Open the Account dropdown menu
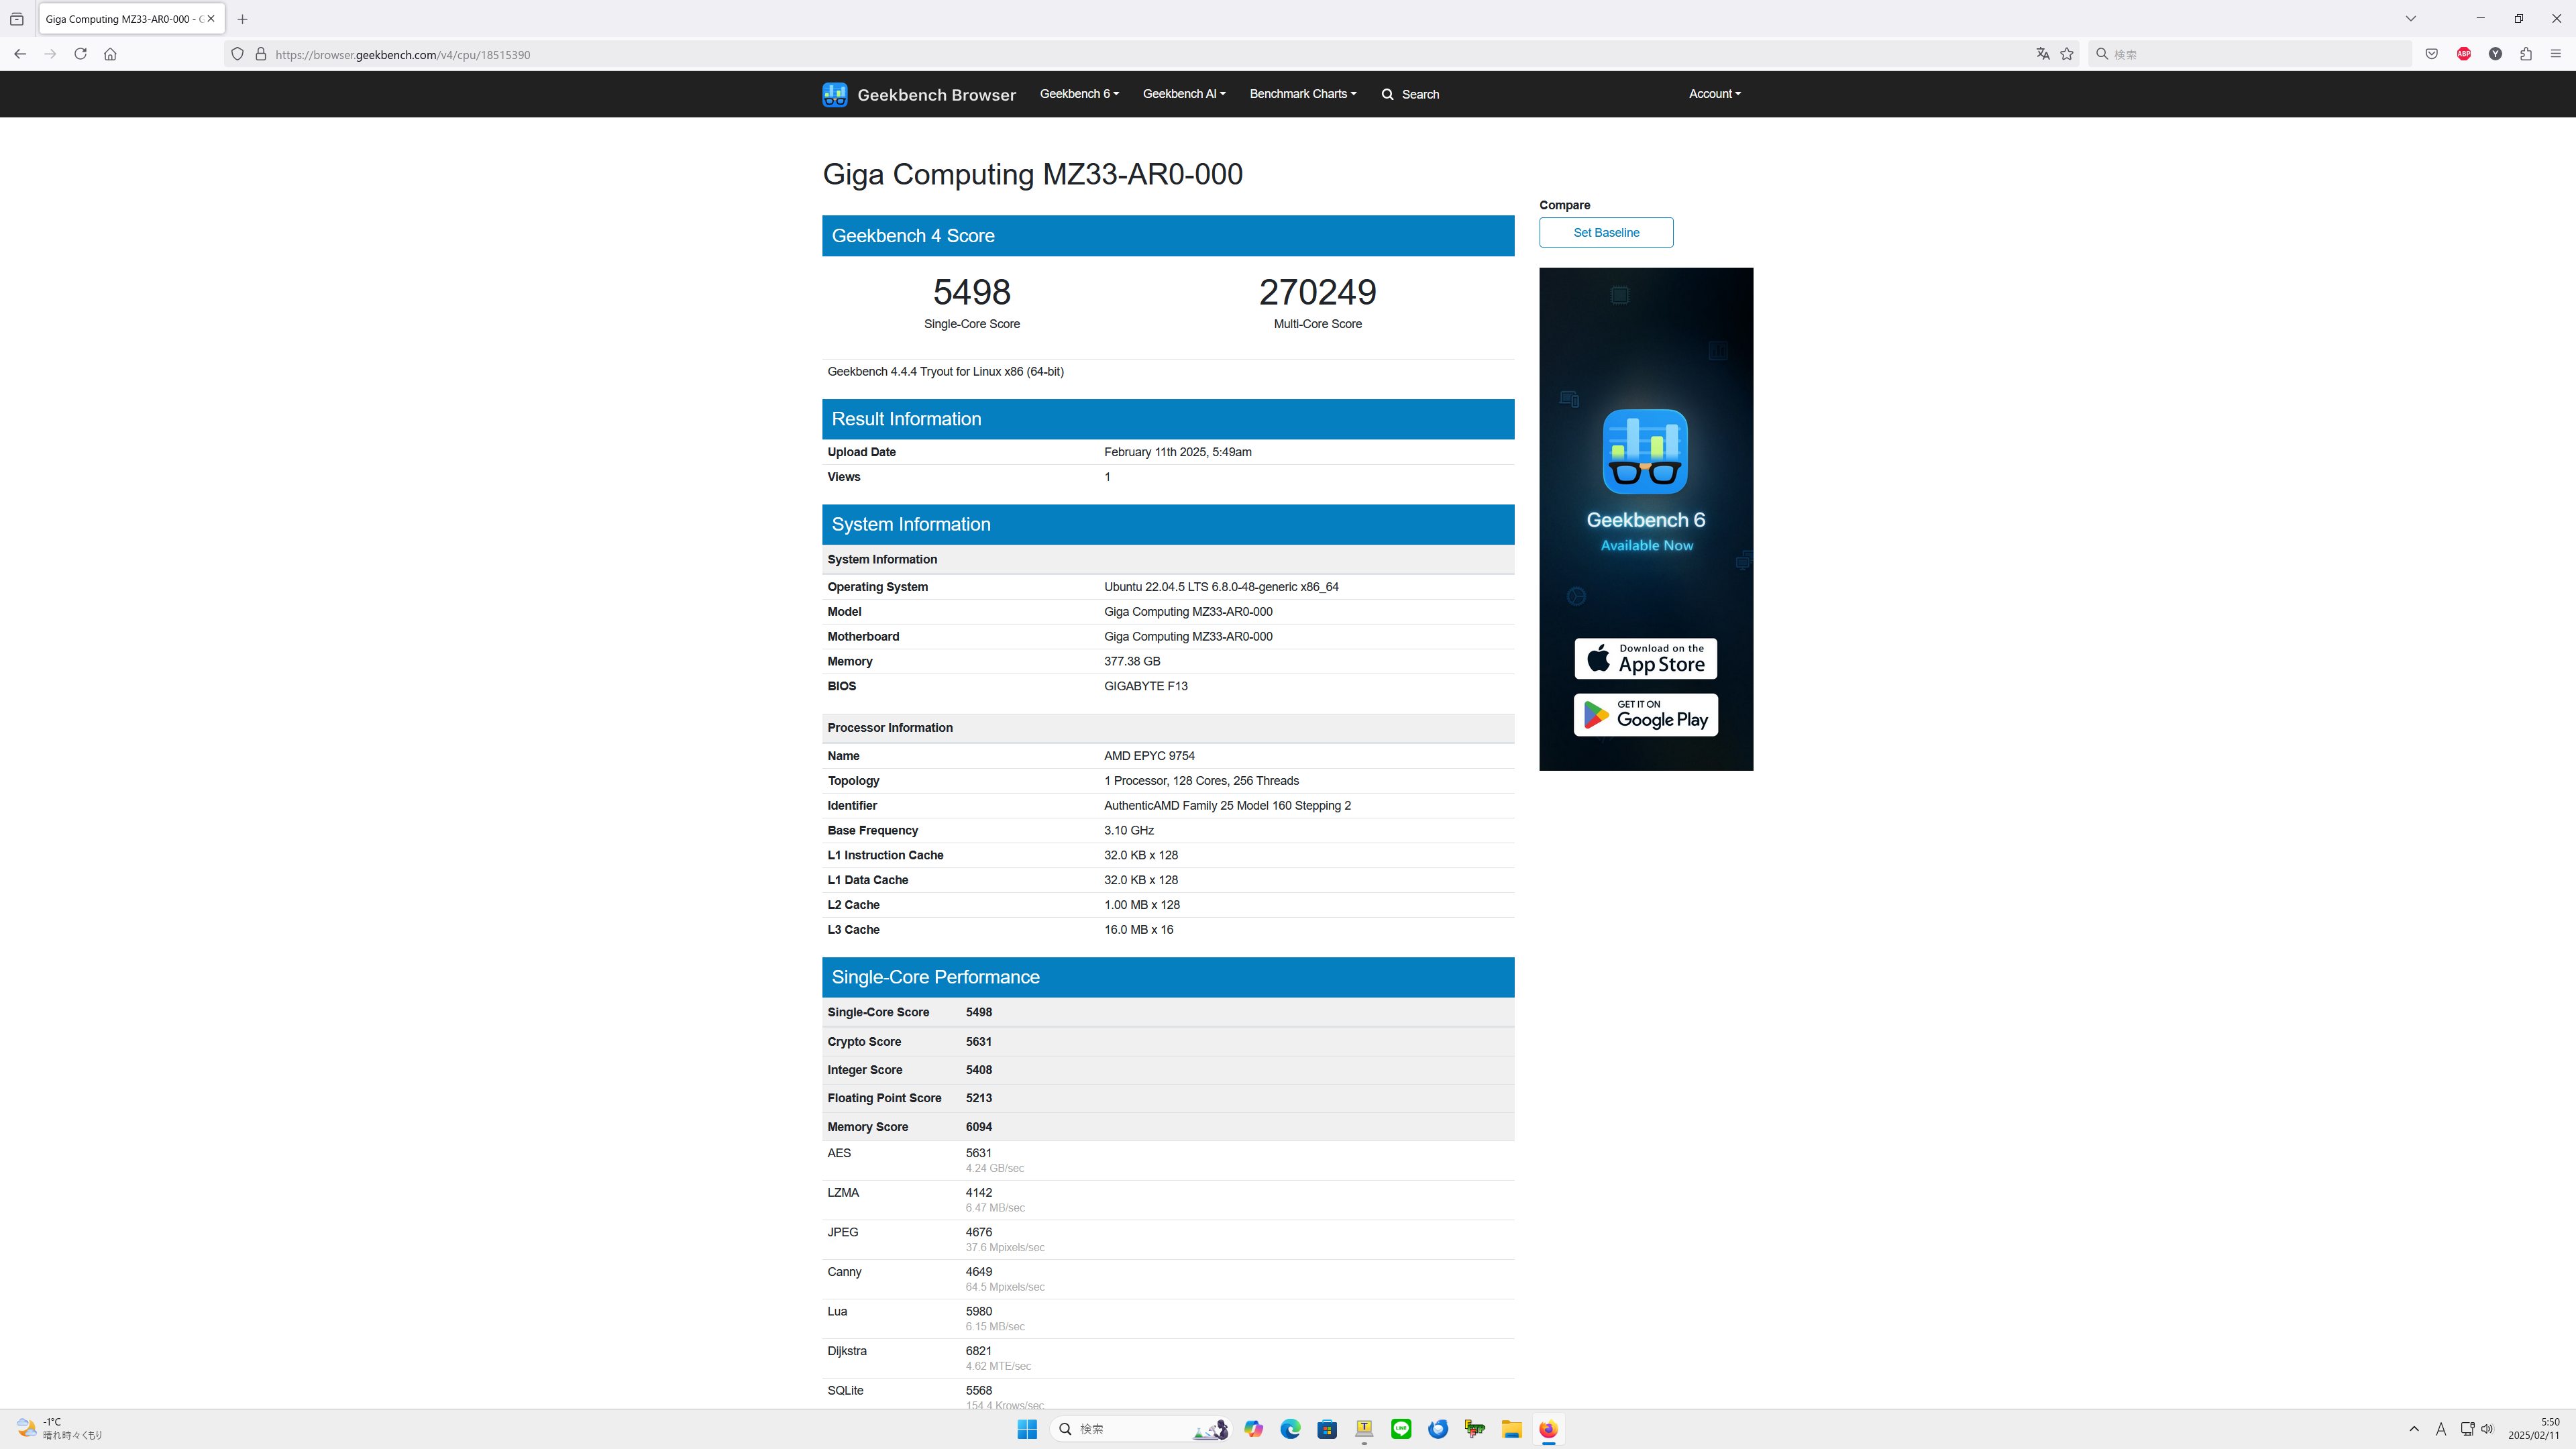 [1714, 94]
